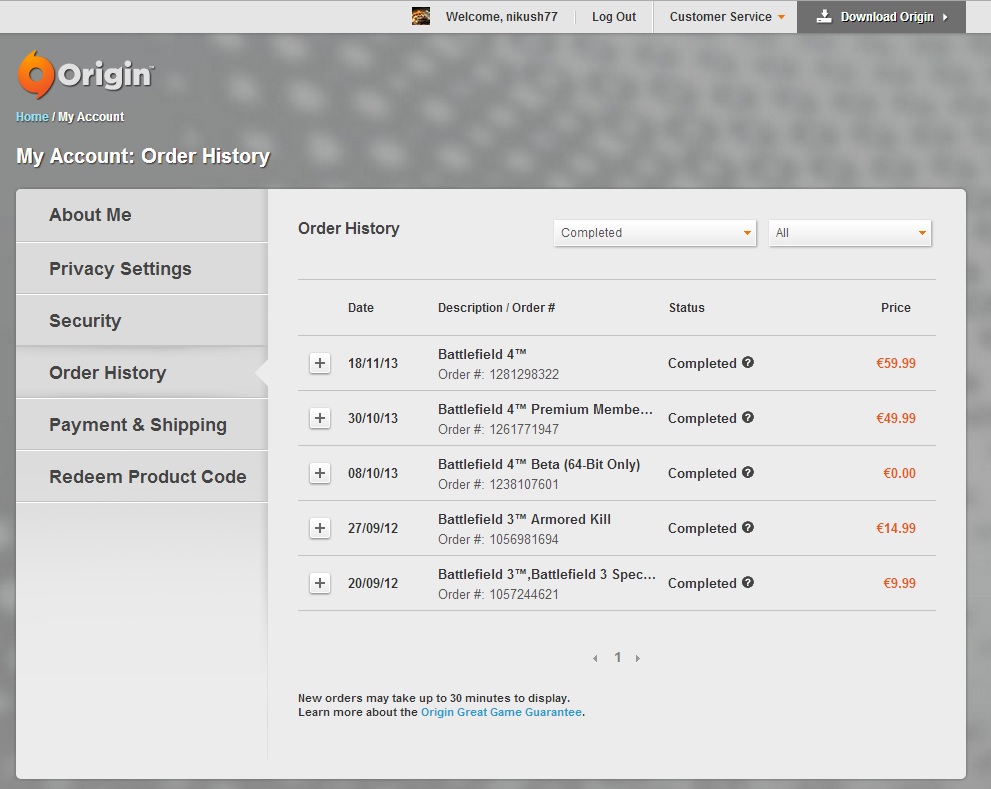Click the Download Origin button
The height and width of the screenshot is (789, 991).
pos(881,16)
